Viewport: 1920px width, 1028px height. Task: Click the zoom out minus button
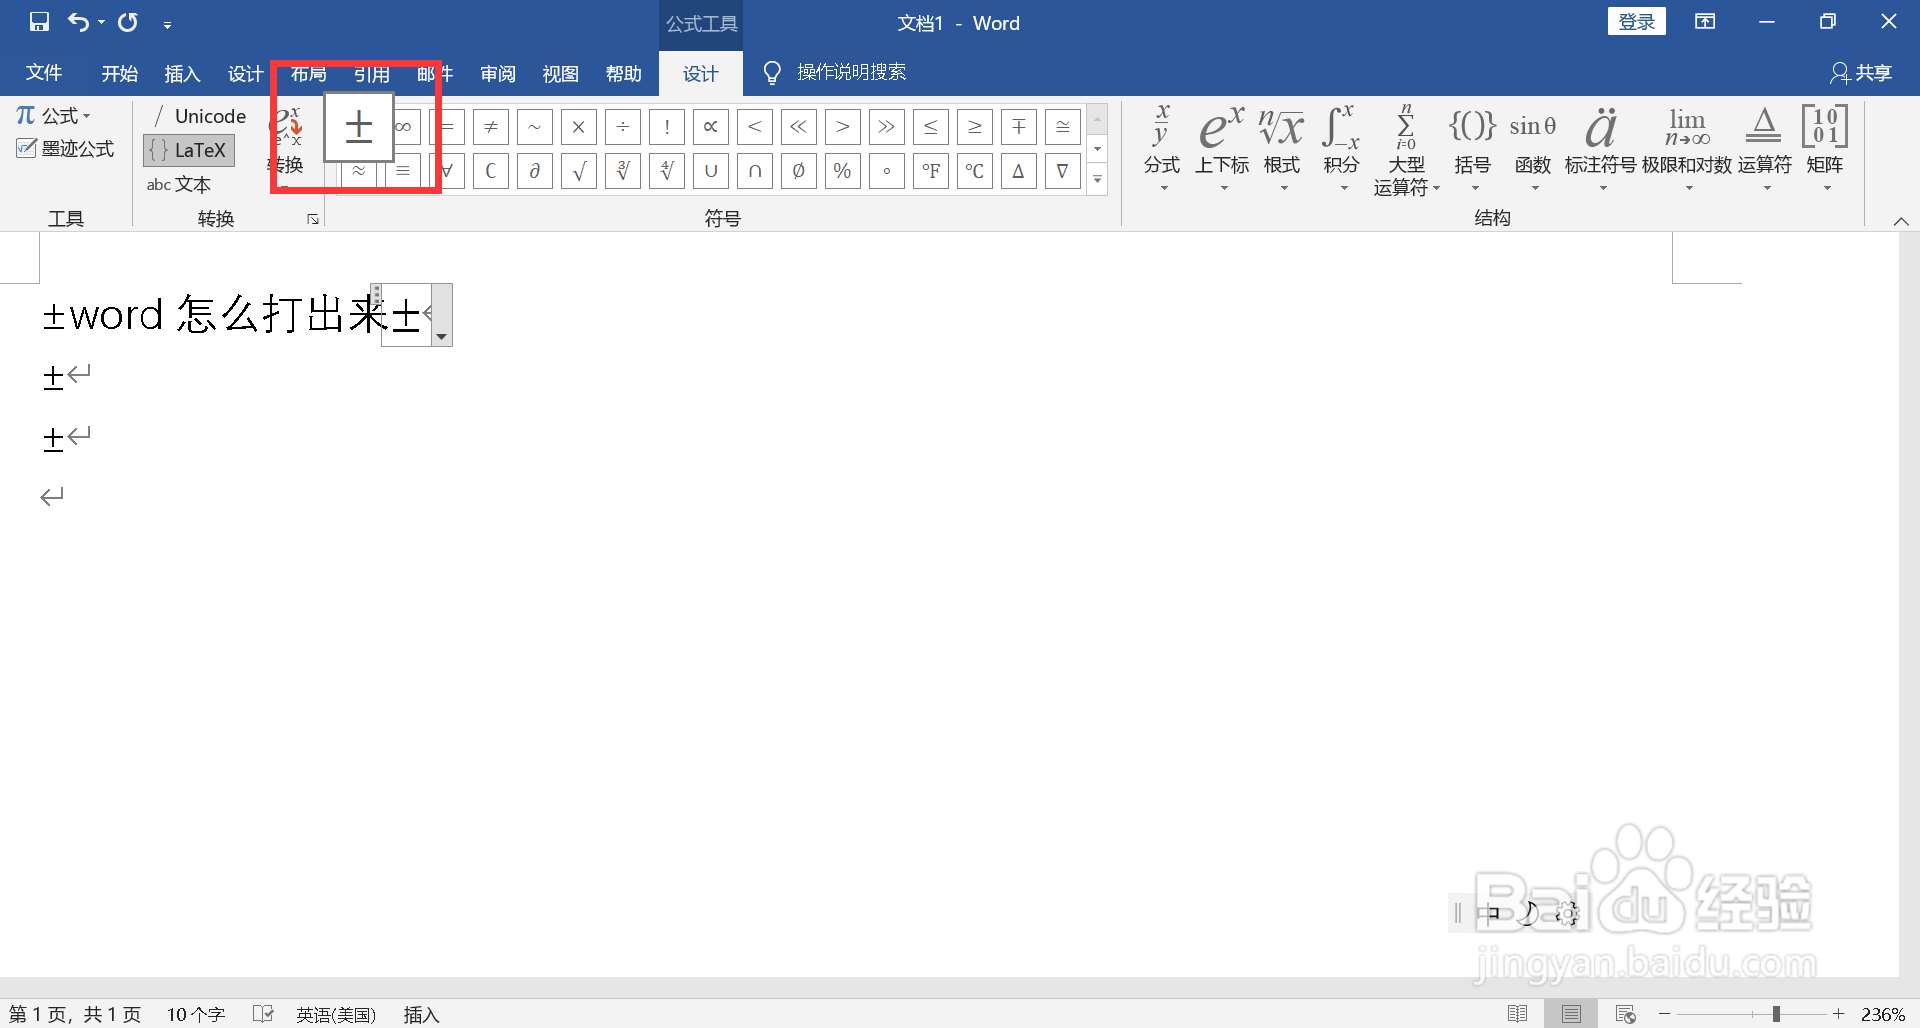1665,1014
